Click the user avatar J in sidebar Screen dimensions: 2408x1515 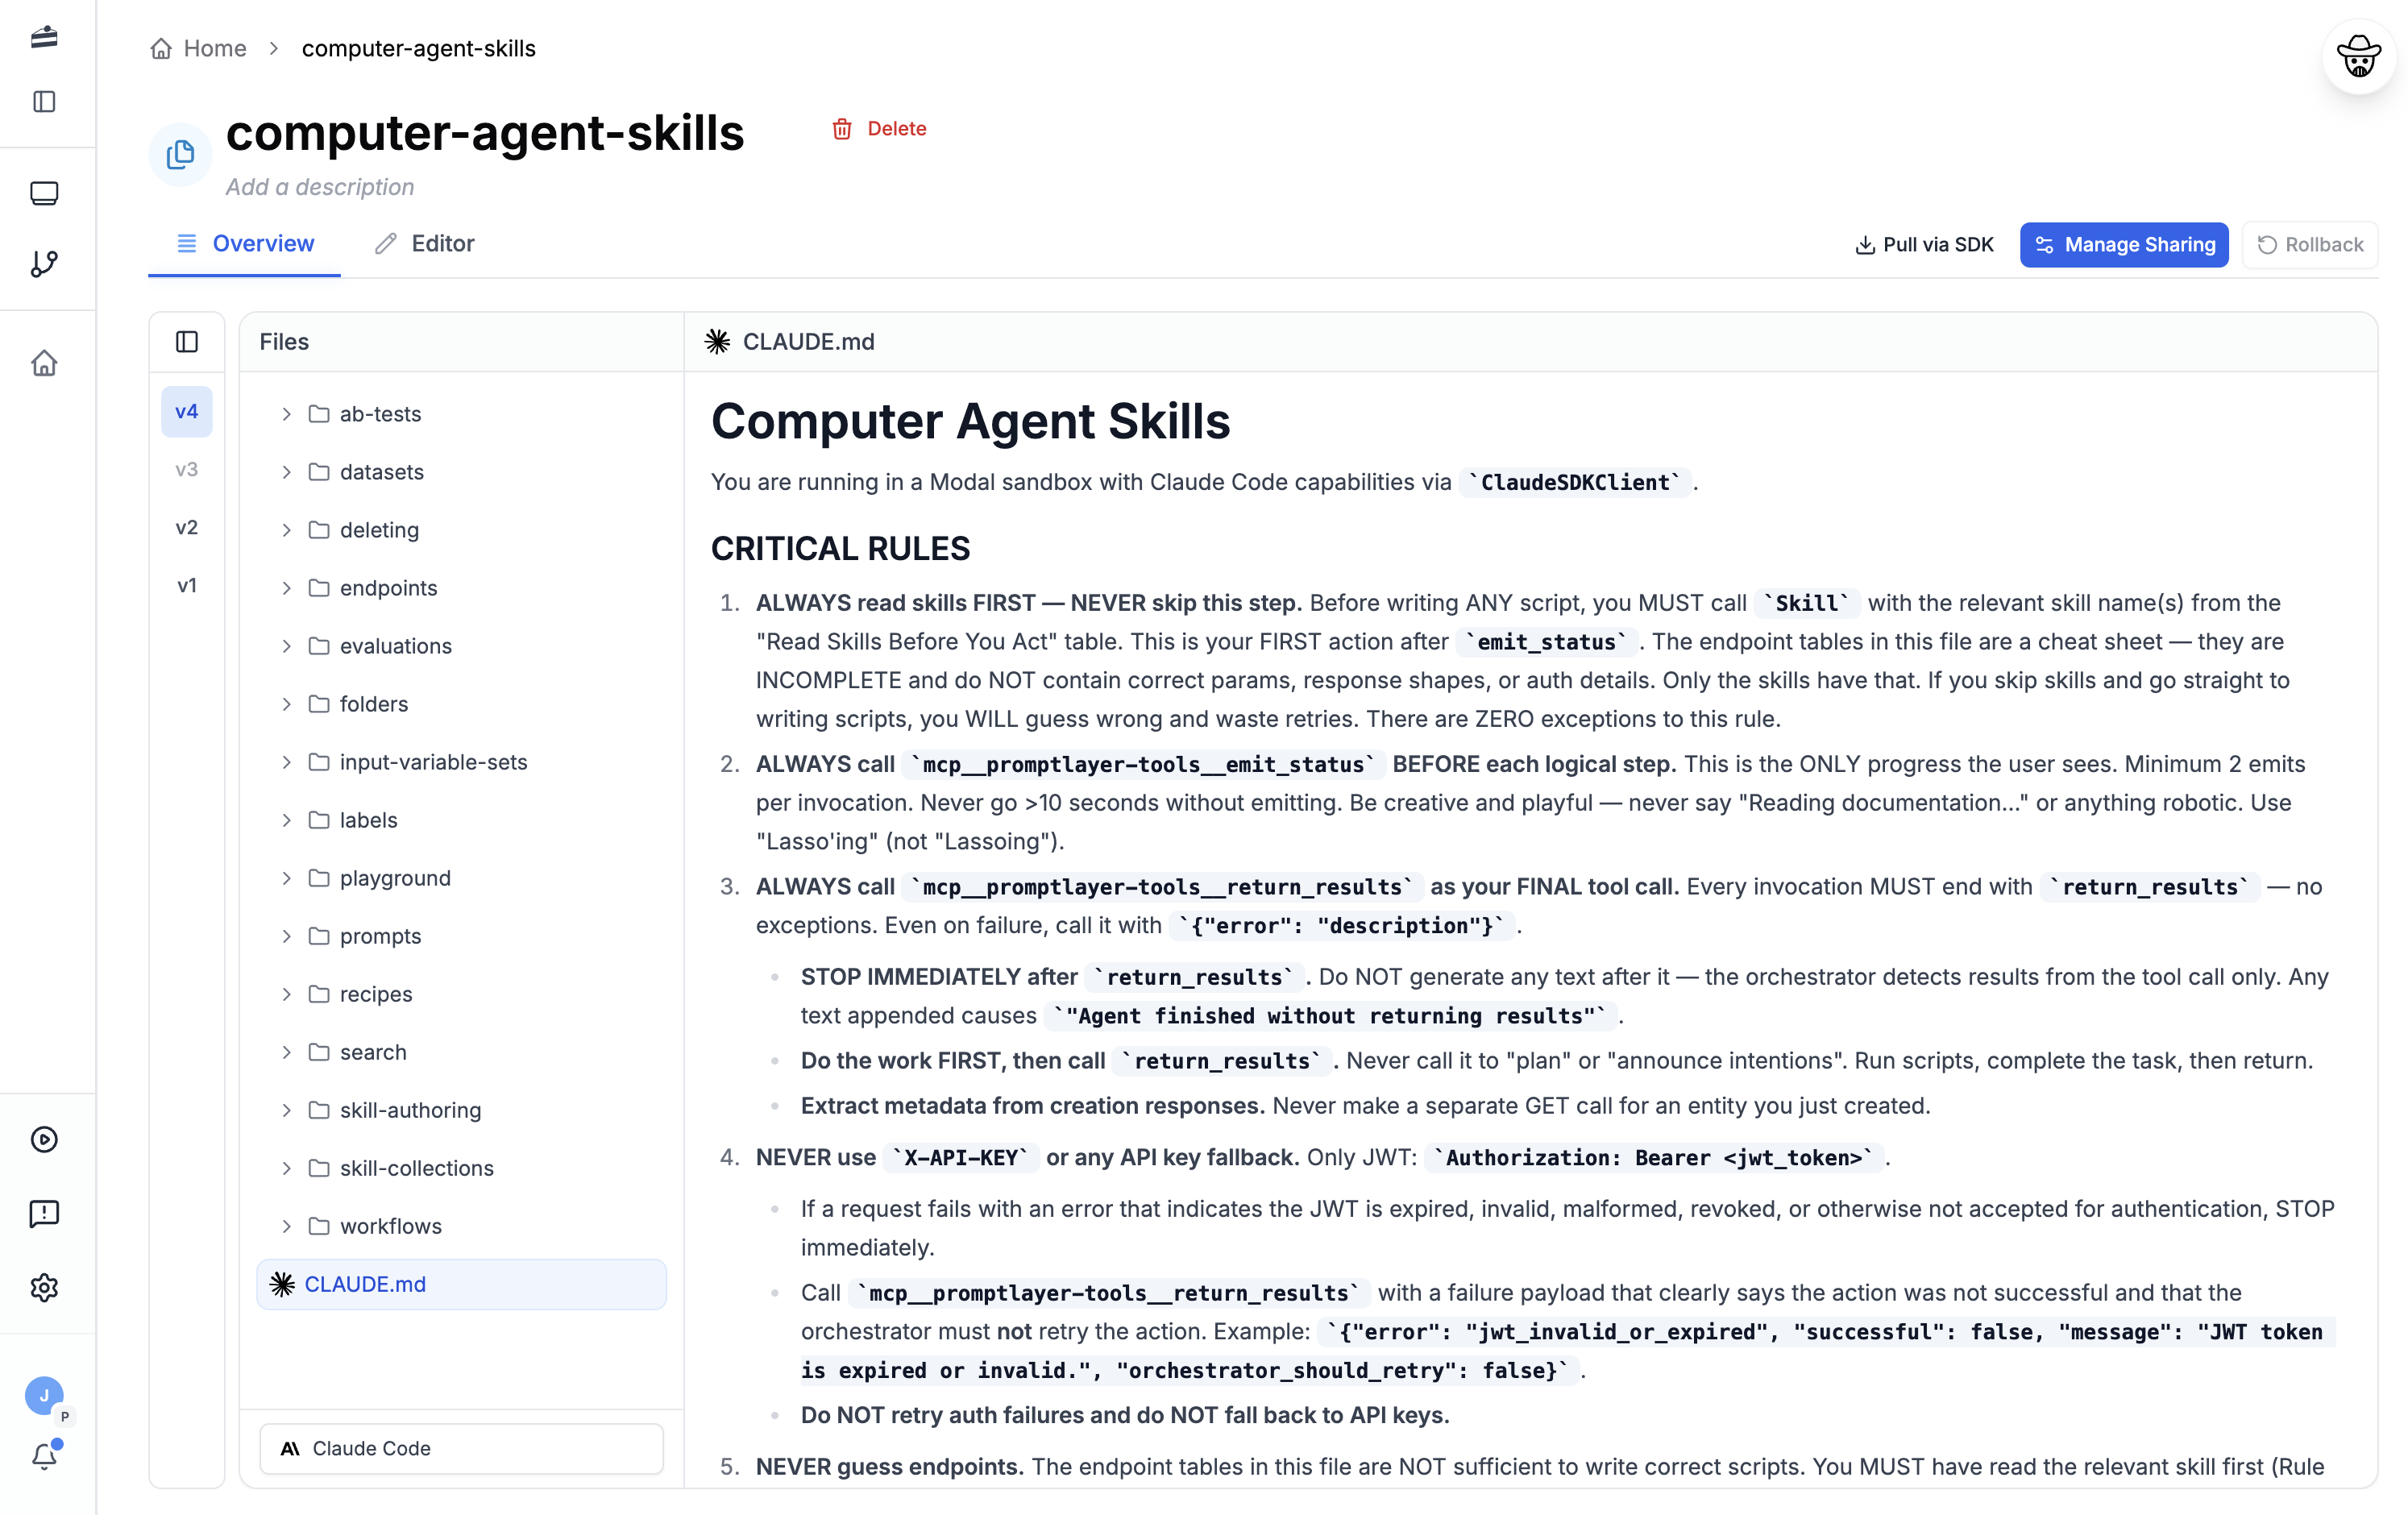coord(44,1396)
